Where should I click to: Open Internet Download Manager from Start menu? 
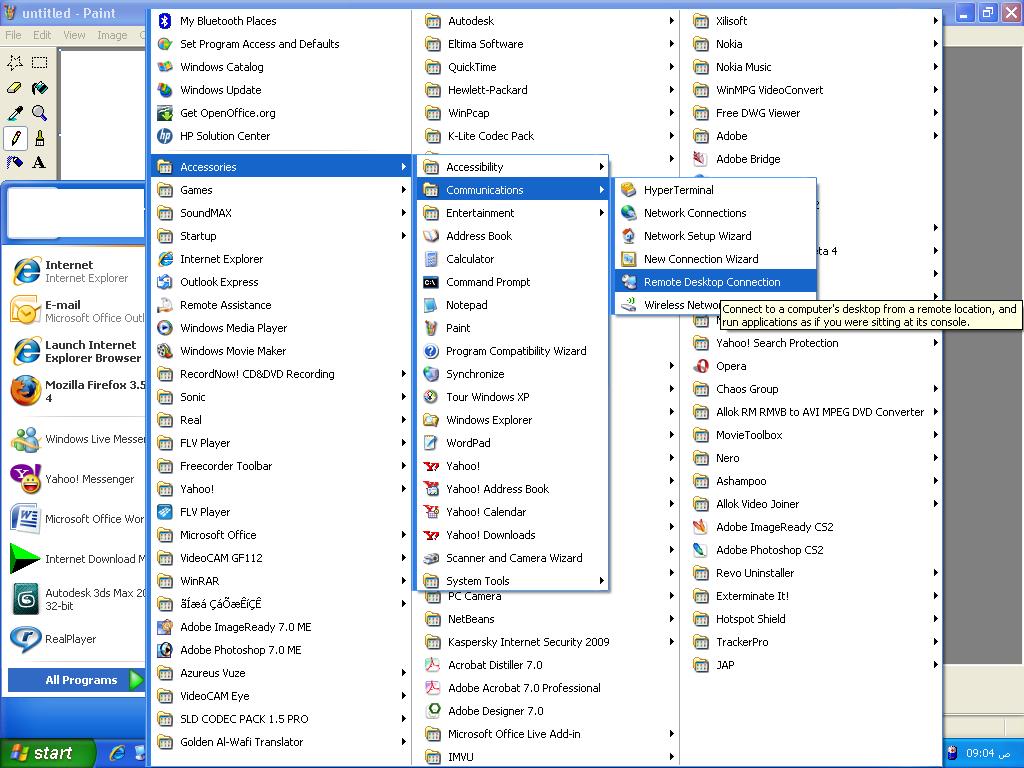click(x=76, y=559)
